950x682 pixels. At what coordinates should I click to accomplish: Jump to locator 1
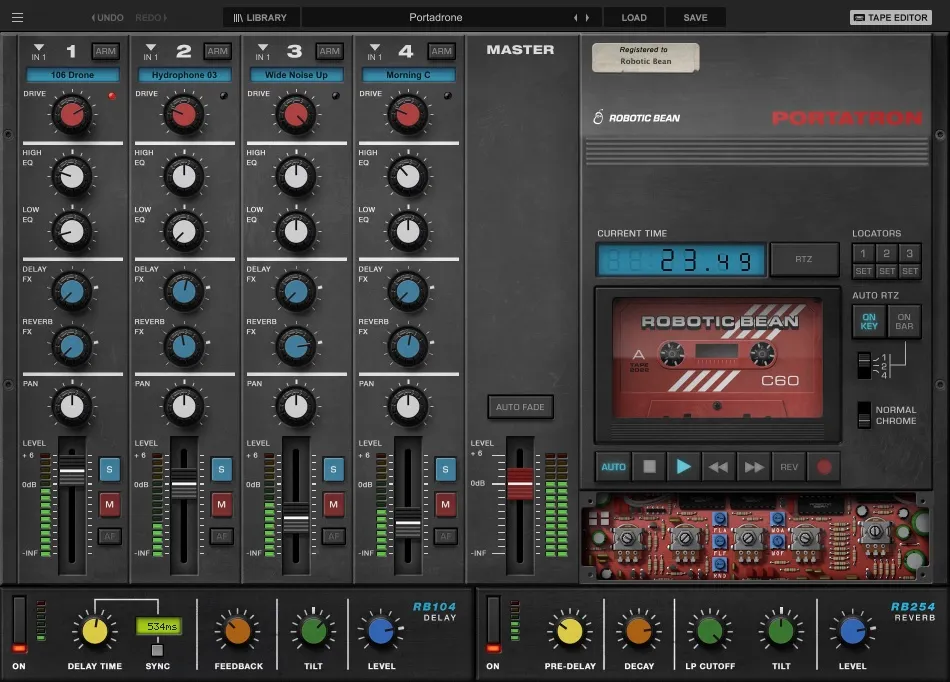coord(863,253)
